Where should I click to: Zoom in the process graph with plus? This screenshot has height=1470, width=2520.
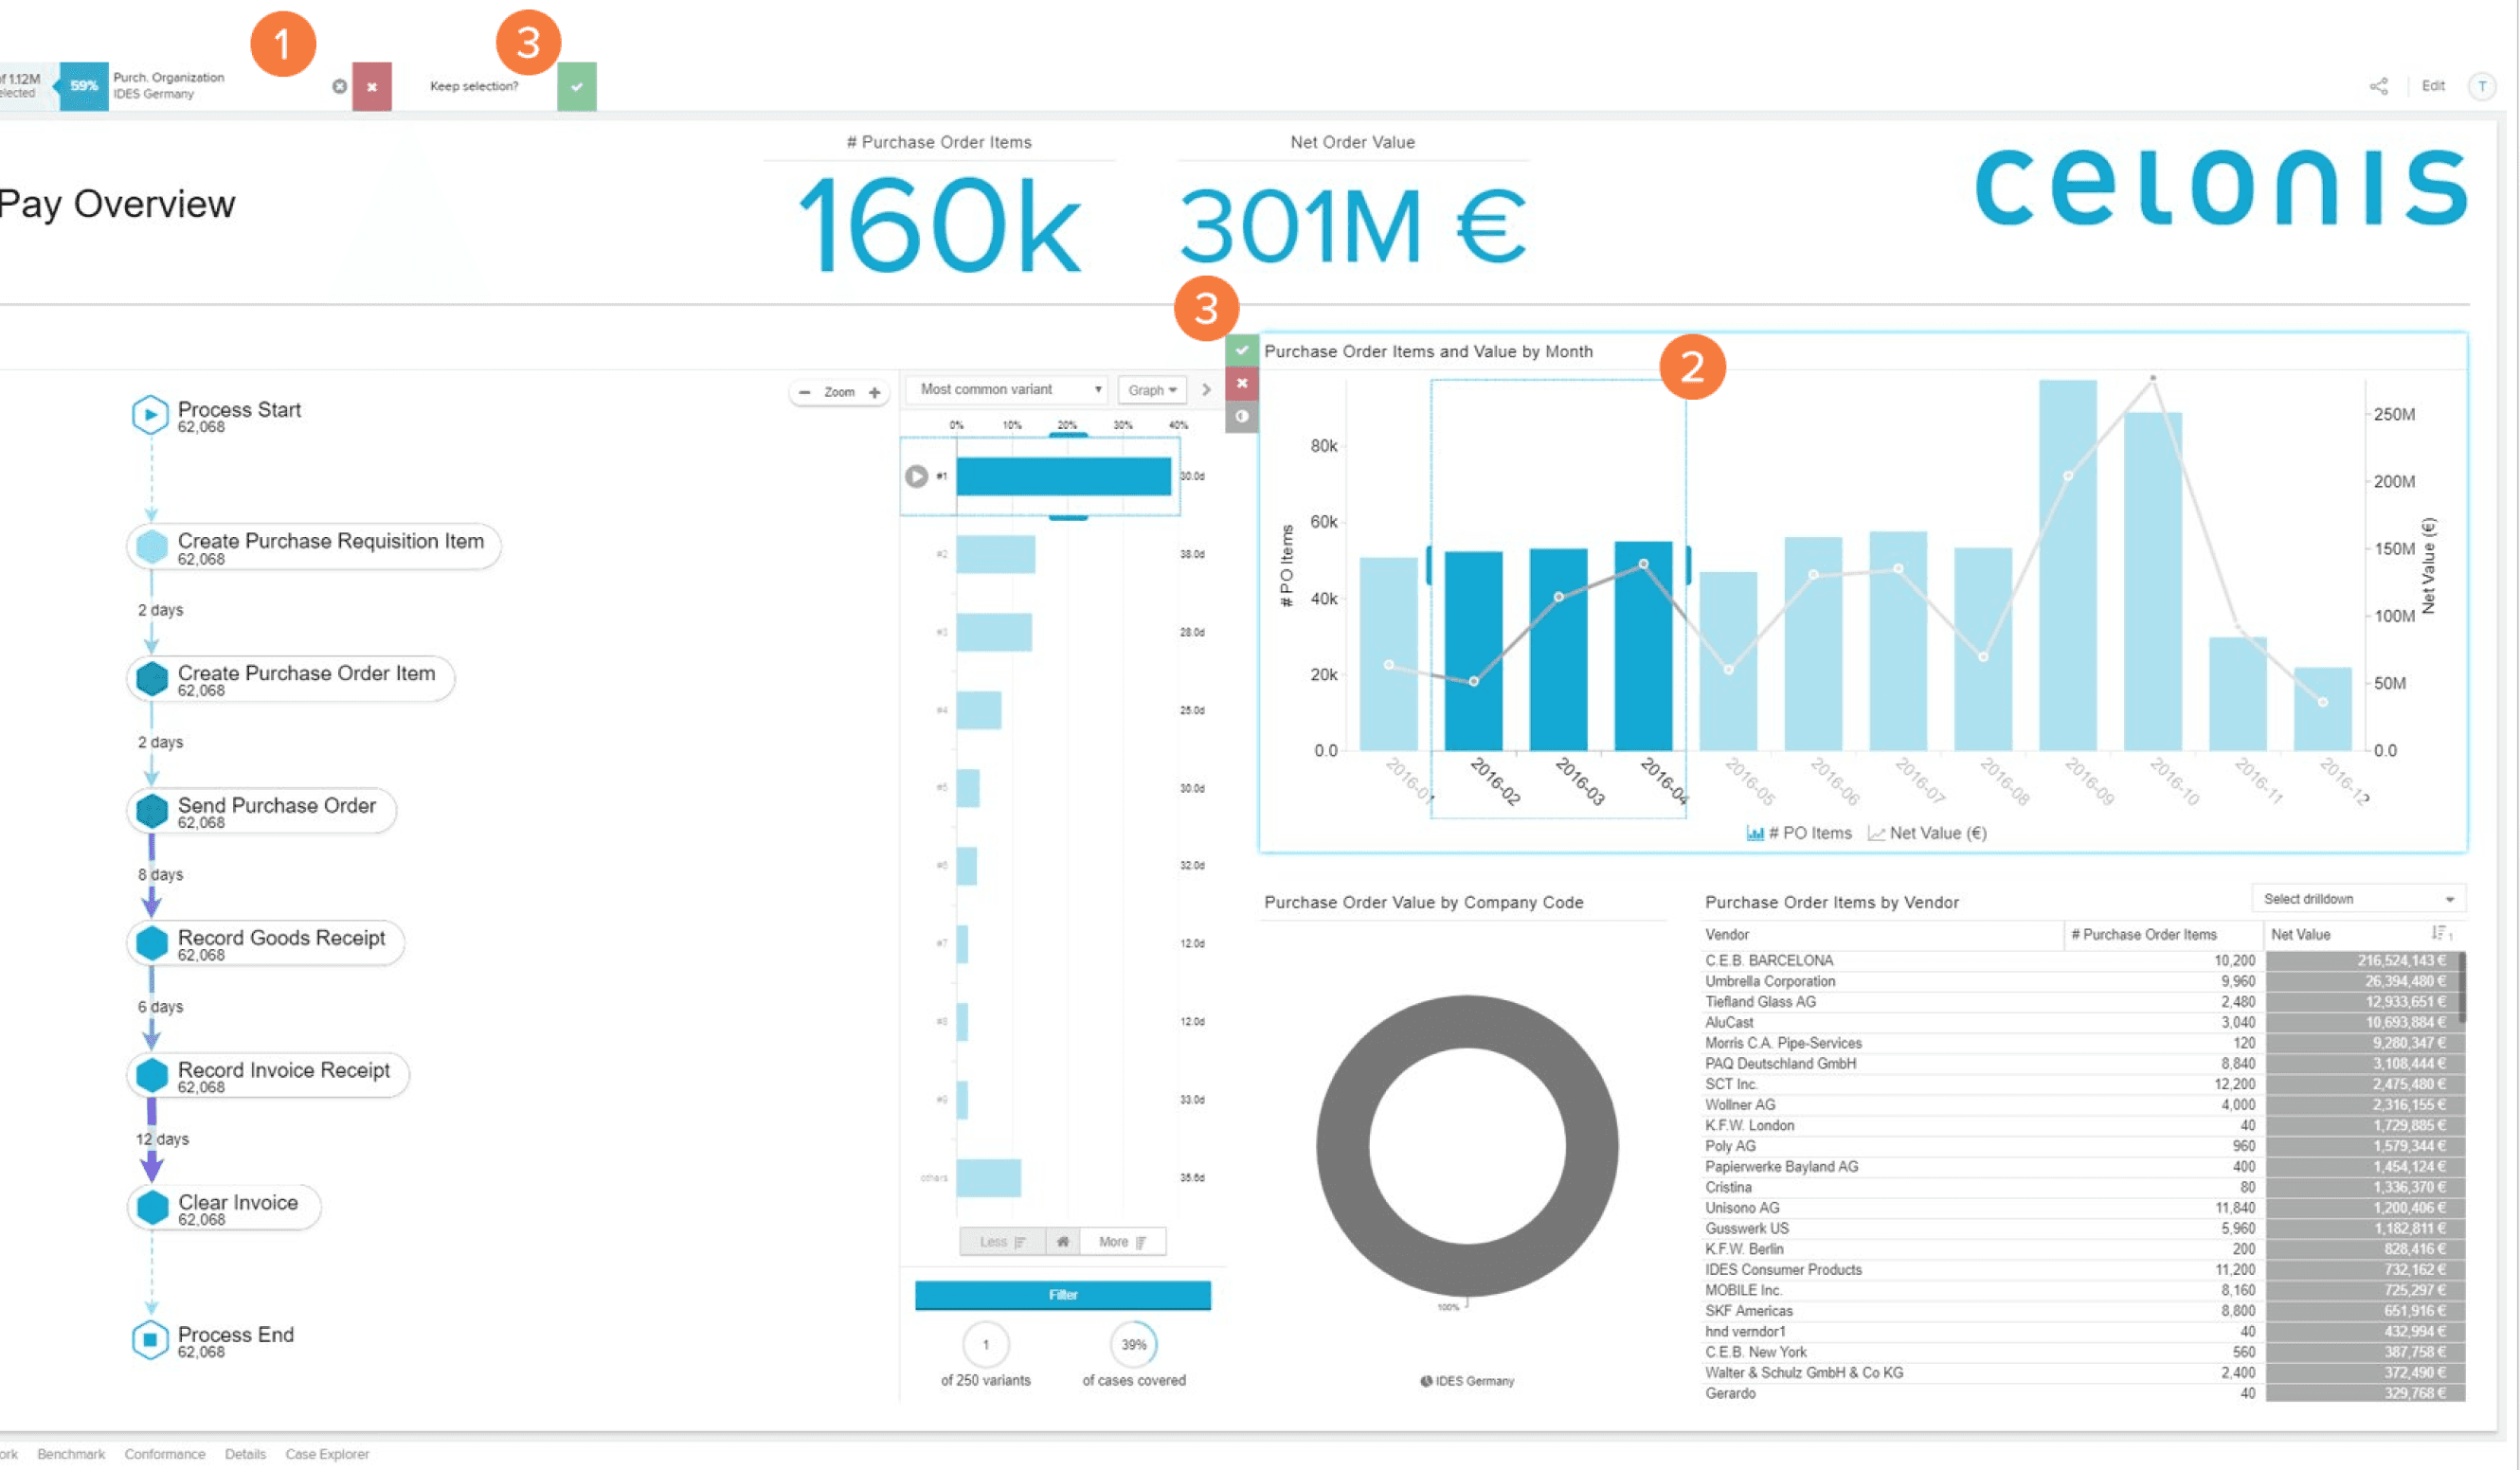875,392
